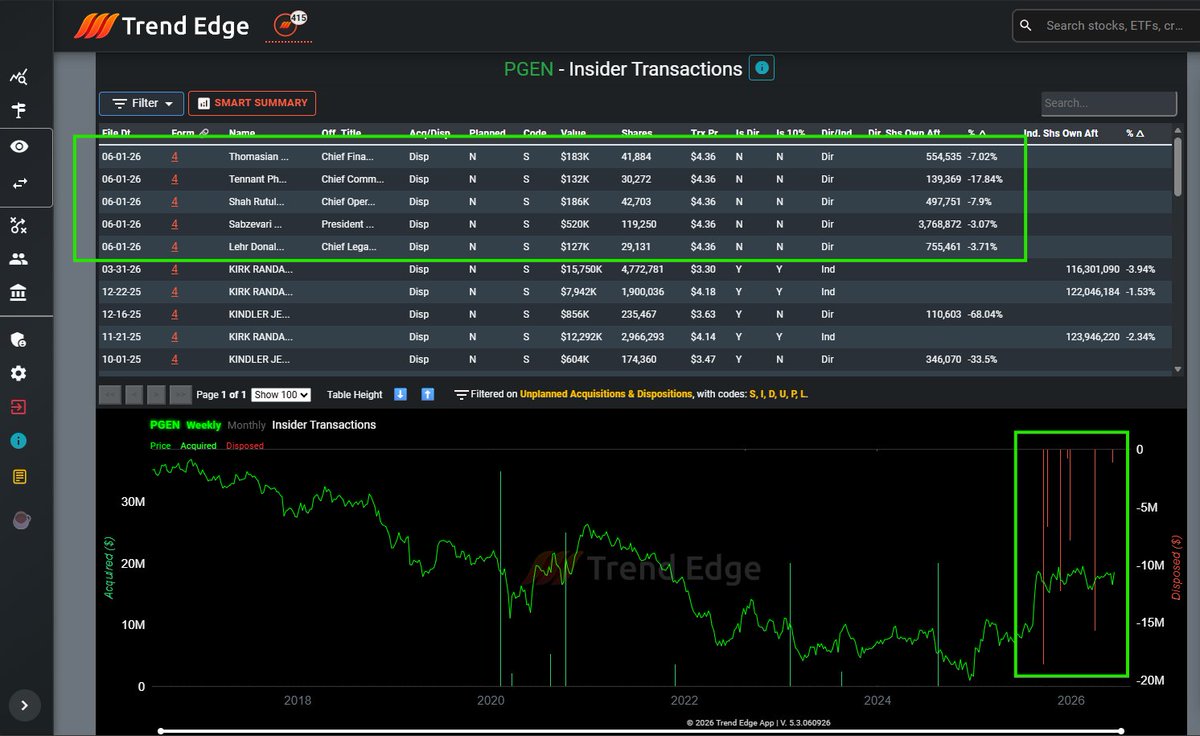The image size is (1200, 736).
Task: Click the '123,946,220' indirect shares cell
Action: (1092, 337)
